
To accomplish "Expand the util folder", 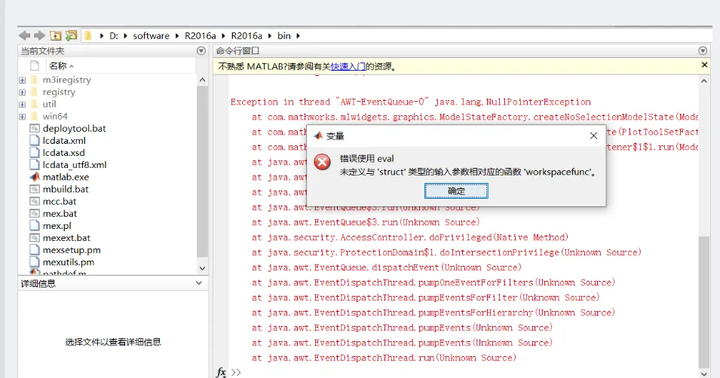I will coord(22,104).
